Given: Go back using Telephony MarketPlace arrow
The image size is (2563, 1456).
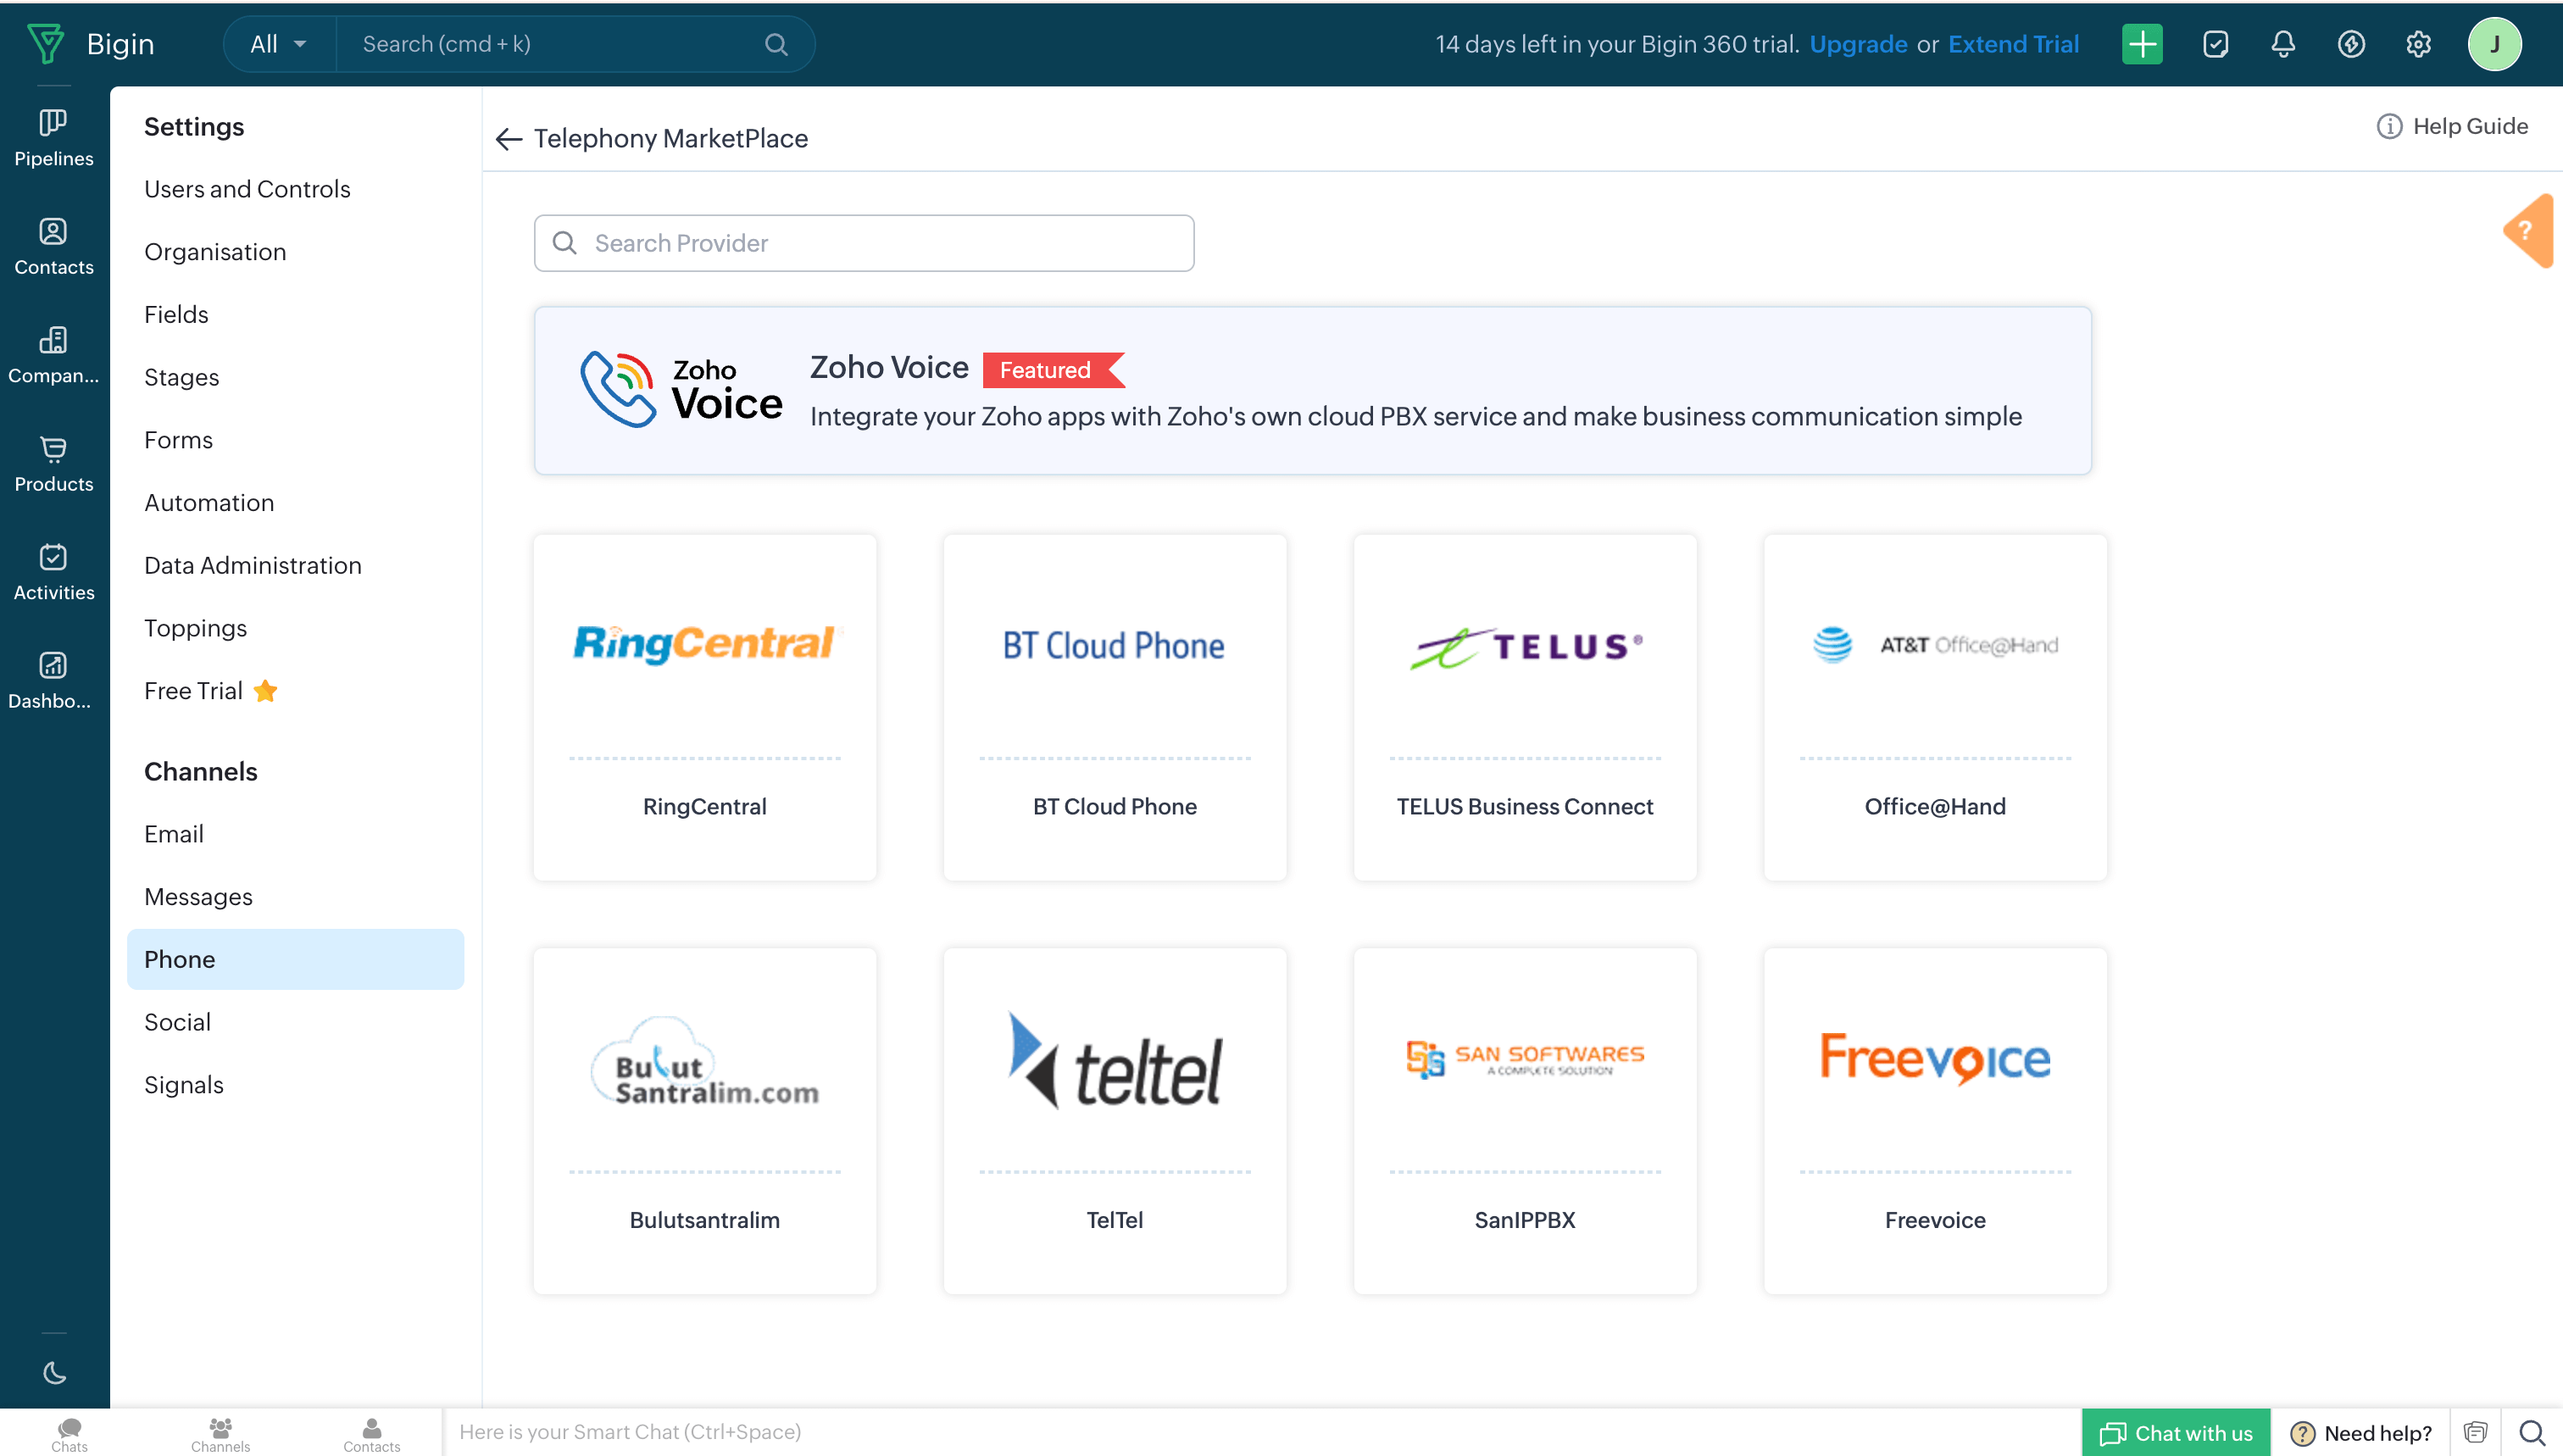Looking at the screenshot, I should (x=509, y=139).
